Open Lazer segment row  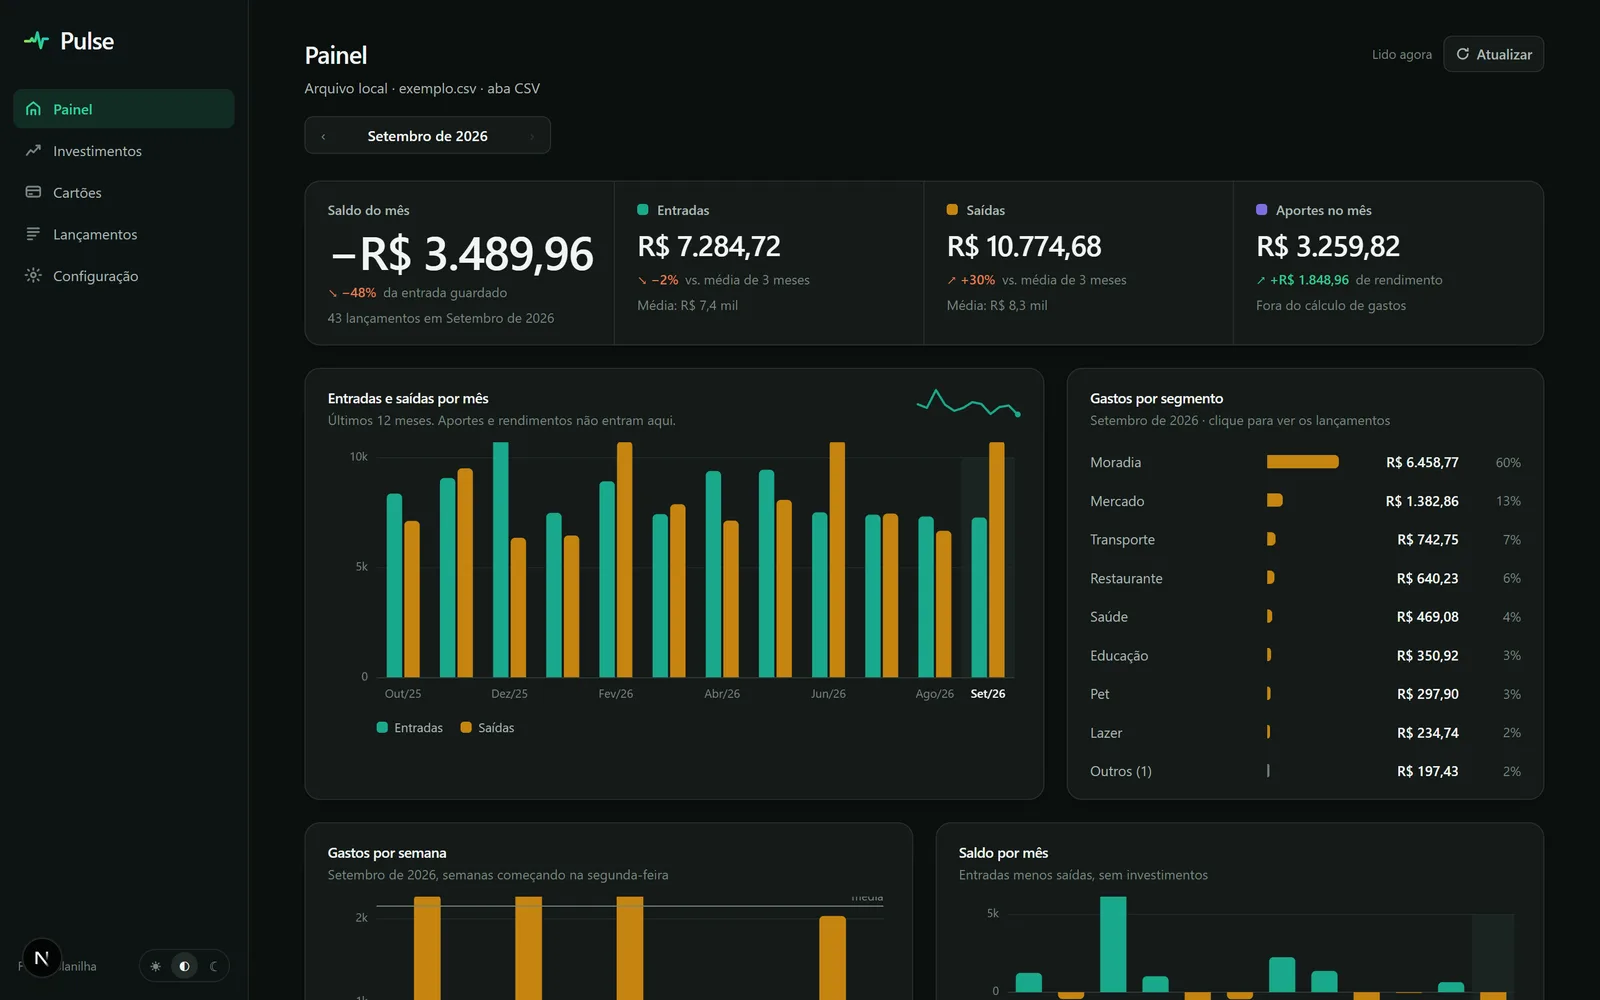tap(1305, 733)
